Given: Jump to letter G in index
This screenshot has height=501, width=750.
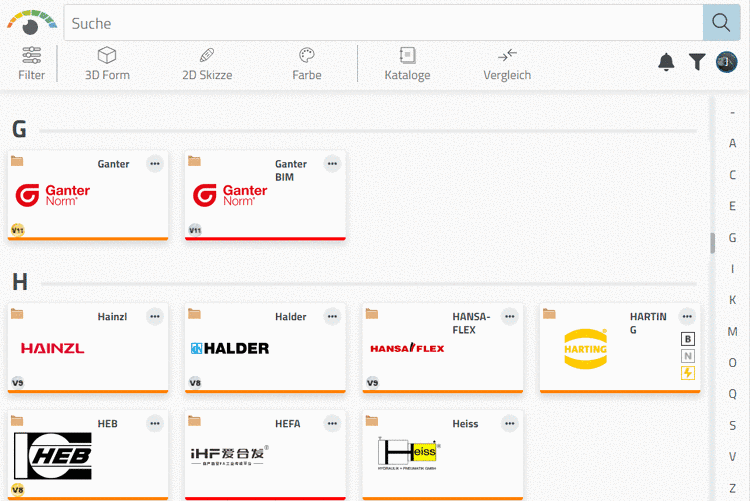Looking at the screenshot, I should [x=732, y=238].
